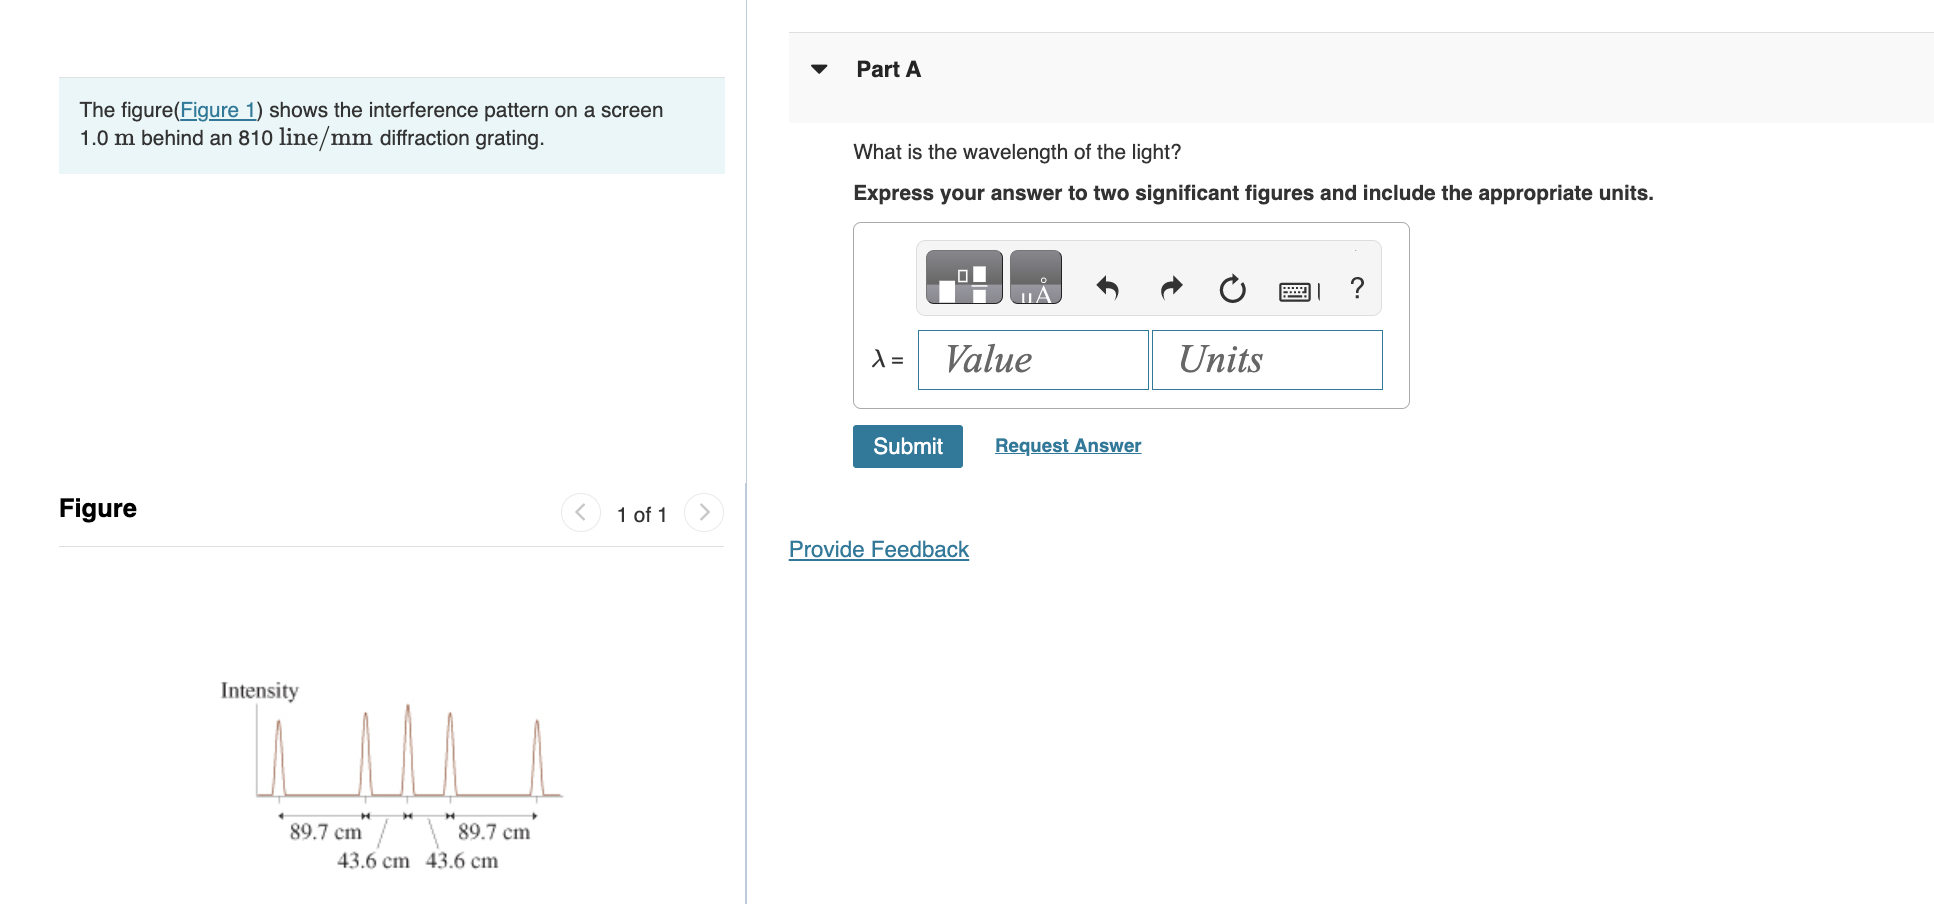Screen dimensions: 1934x904
Task: Click the intensity diffraction pattern figure
Action: pos(391,775)
